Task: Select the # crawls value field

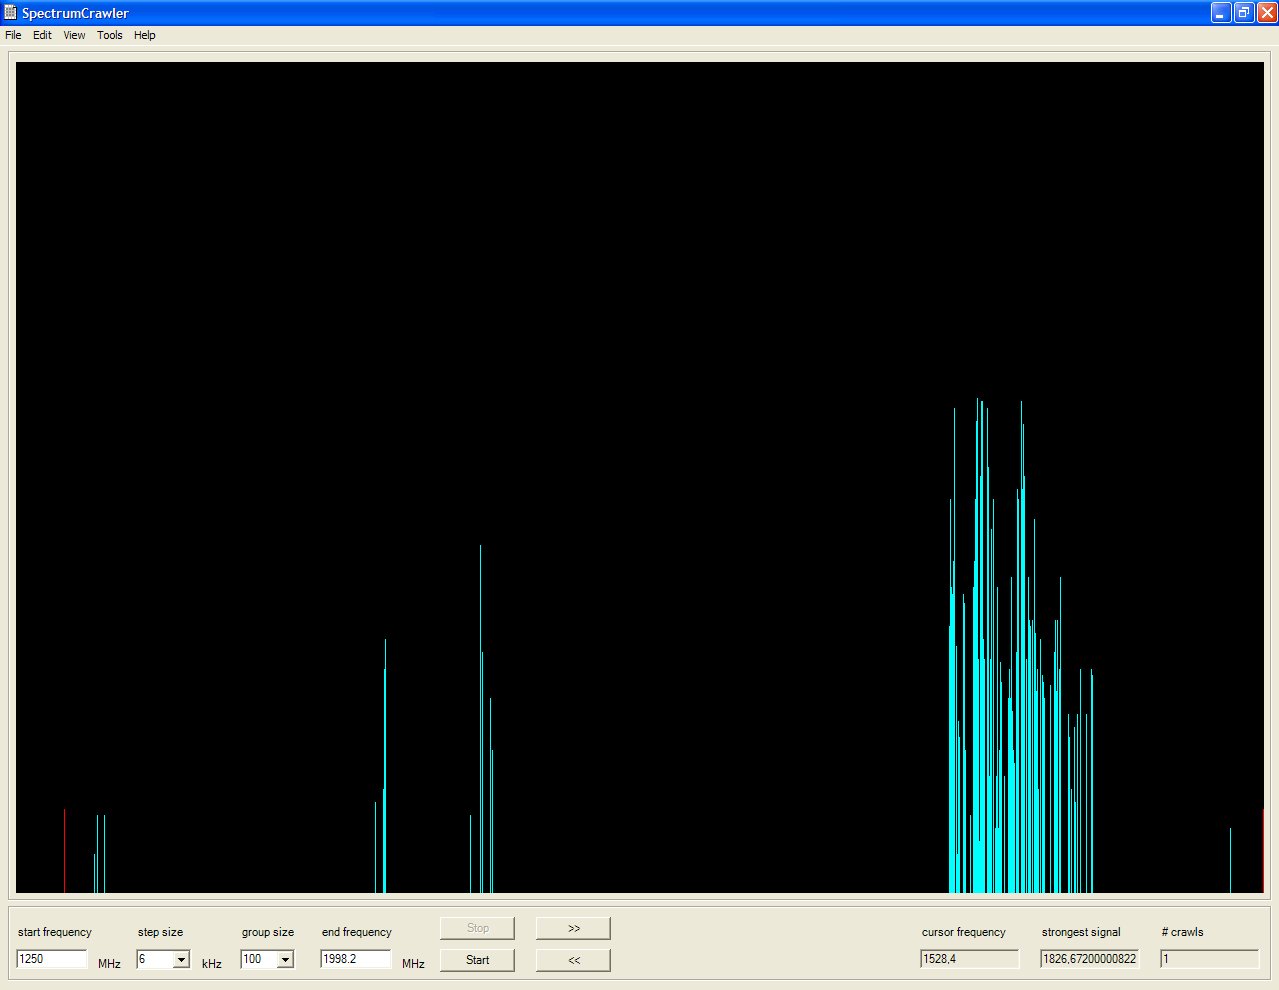Action: tap(1209, 959)
